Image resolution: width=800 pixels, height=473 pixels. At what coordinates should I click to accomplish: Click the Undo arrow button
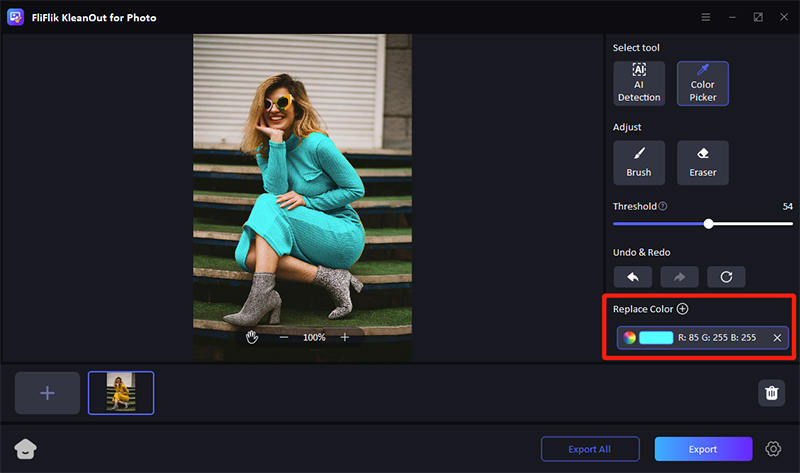pos(632,277)
